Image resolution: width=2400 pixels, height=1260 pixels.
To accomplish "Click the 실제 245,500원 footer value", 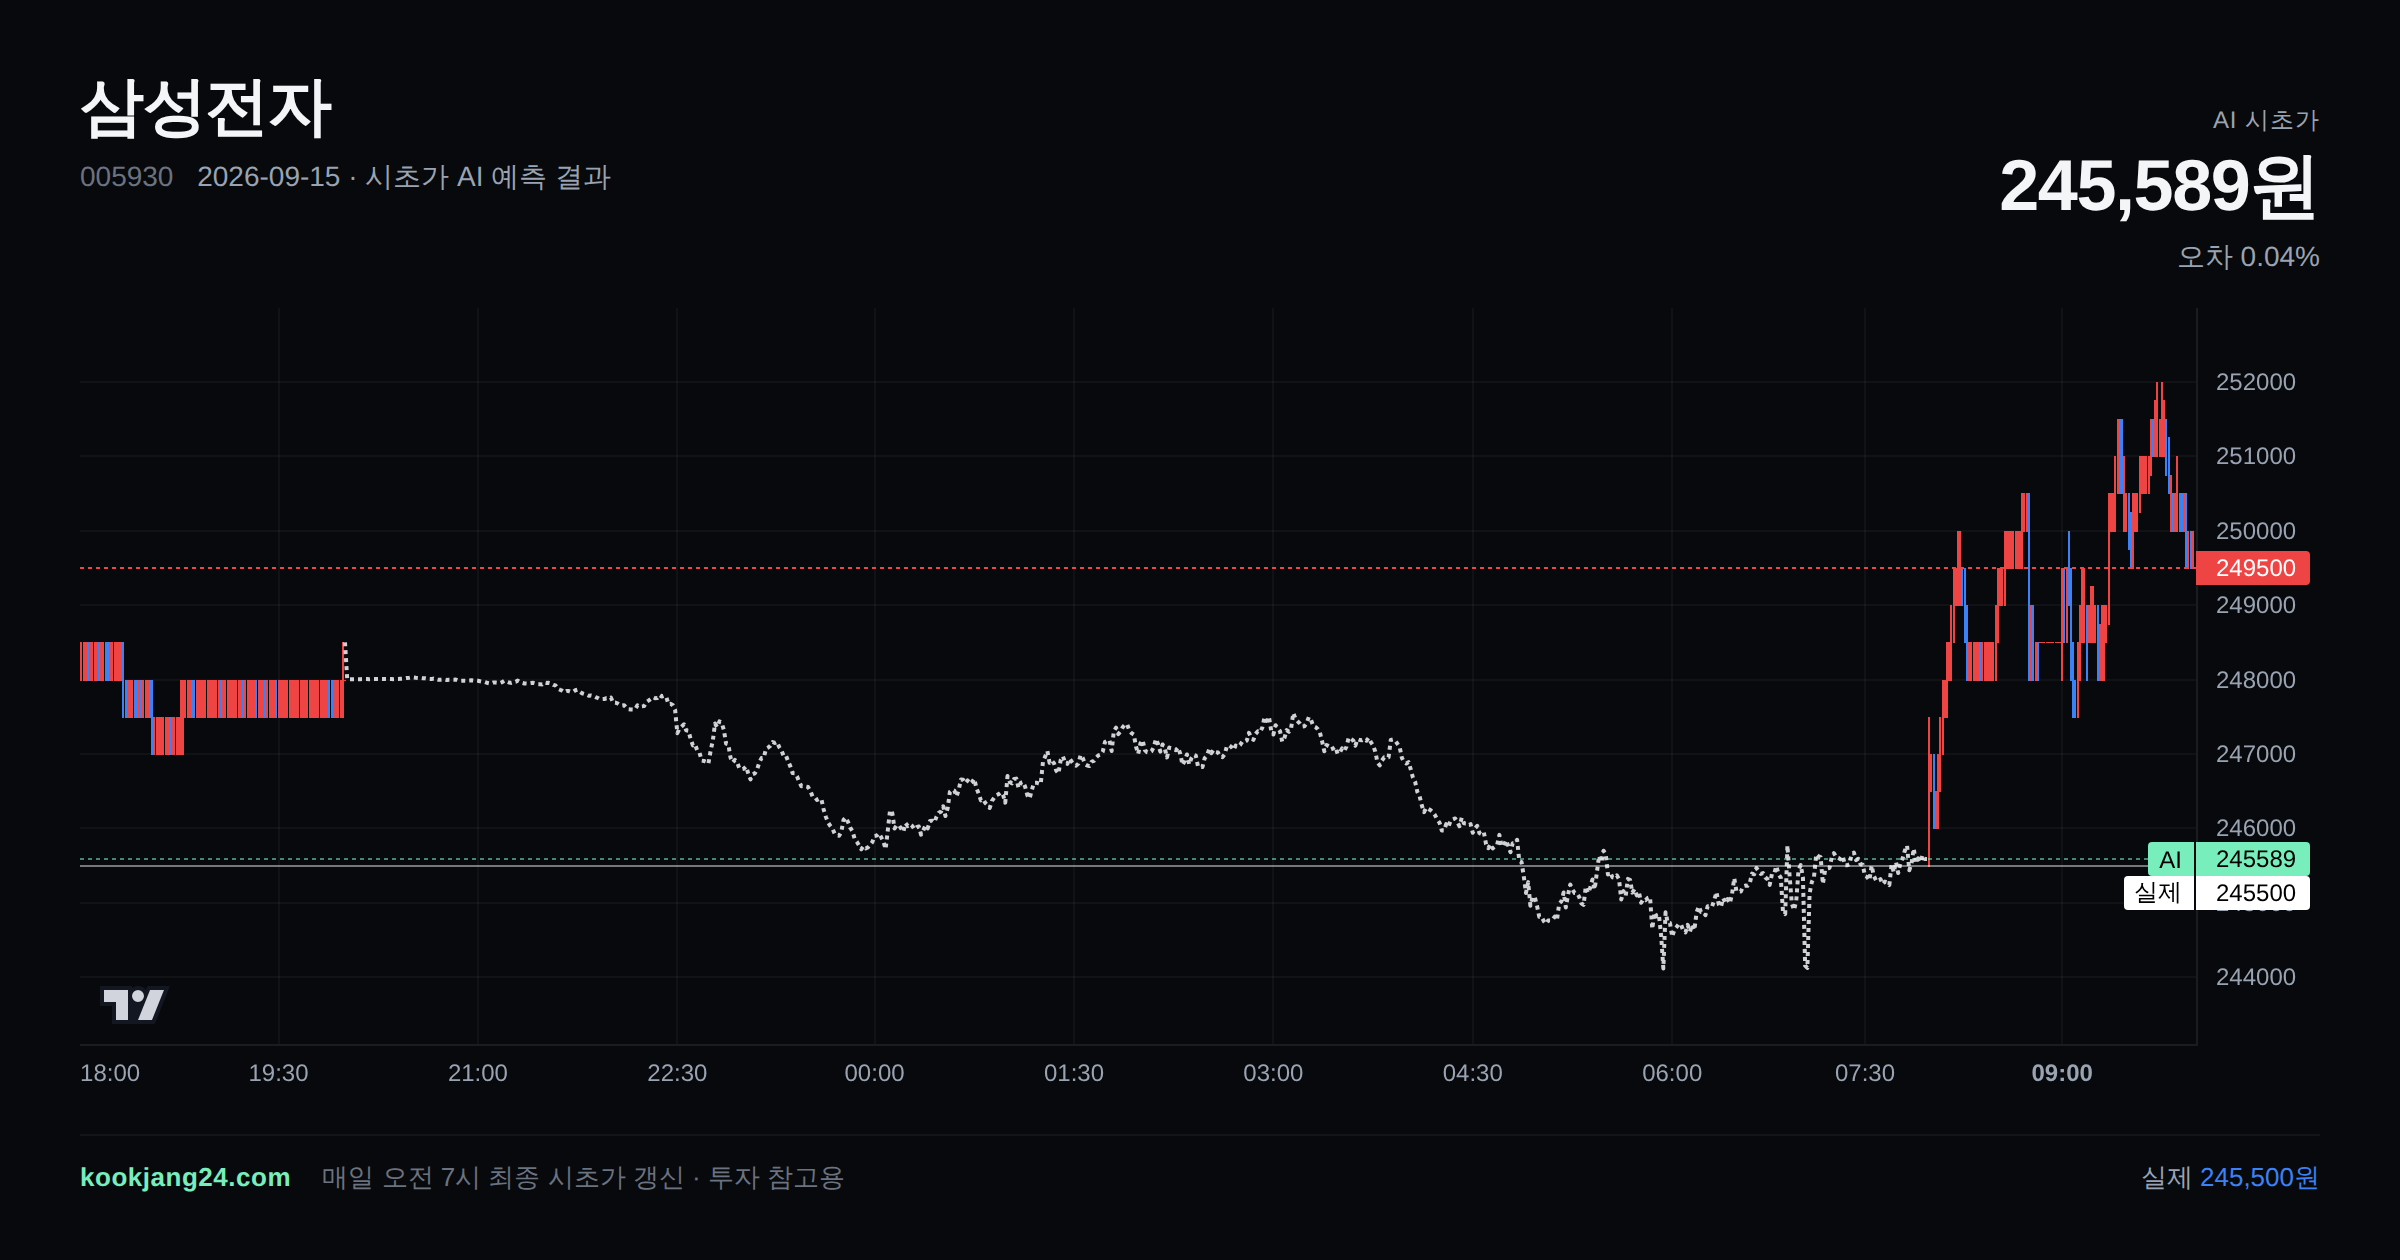I will 2230,1177.
